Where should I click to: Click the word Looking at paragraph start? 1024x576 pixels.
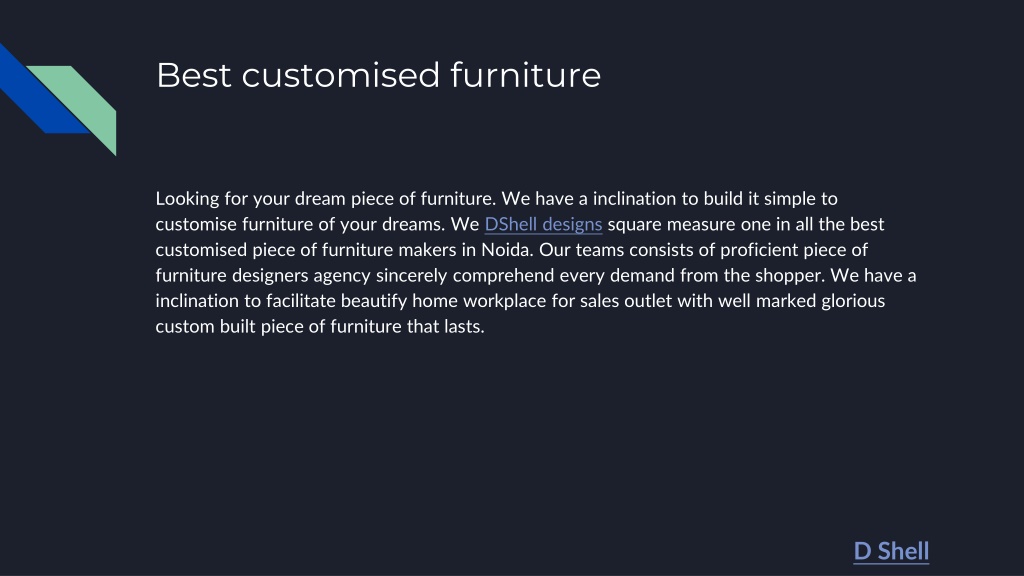[187, 199]
